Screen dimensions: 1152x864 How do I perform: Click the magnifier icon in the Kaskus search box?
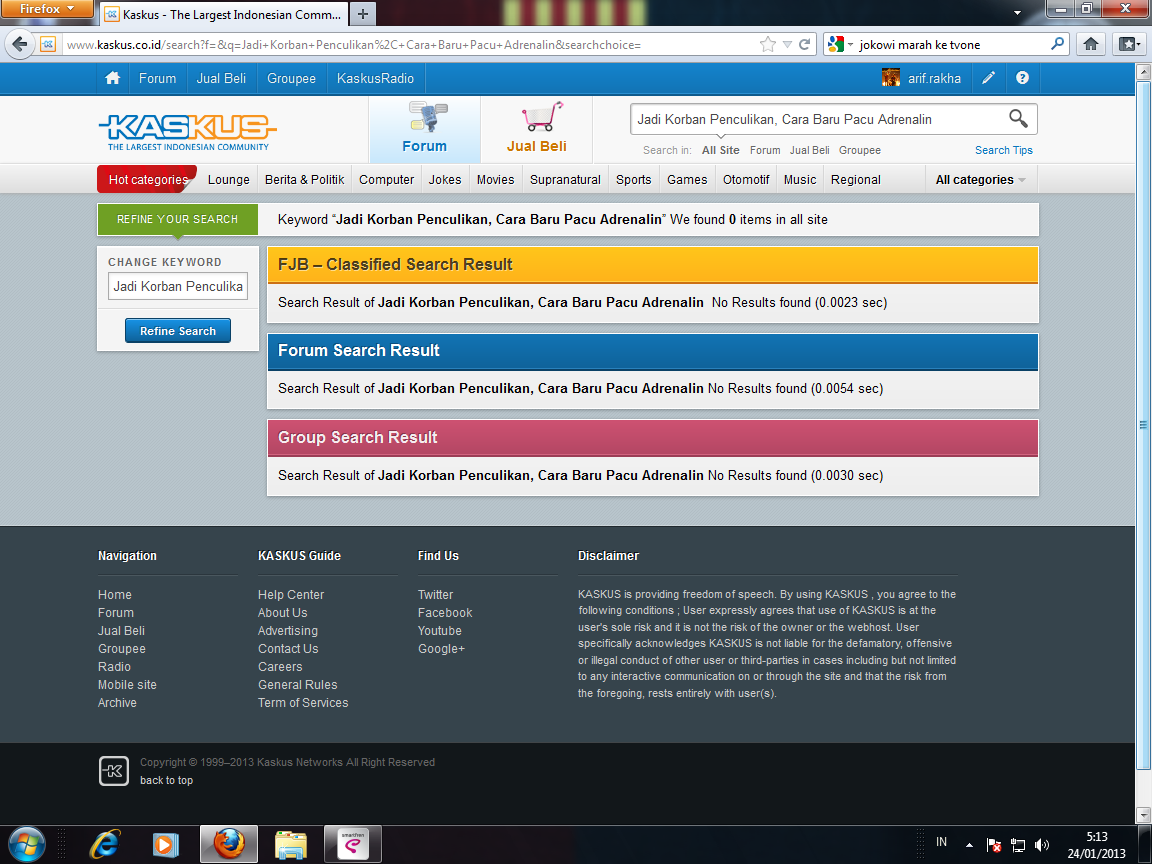pyautogui.click(x=1018, y=118)
